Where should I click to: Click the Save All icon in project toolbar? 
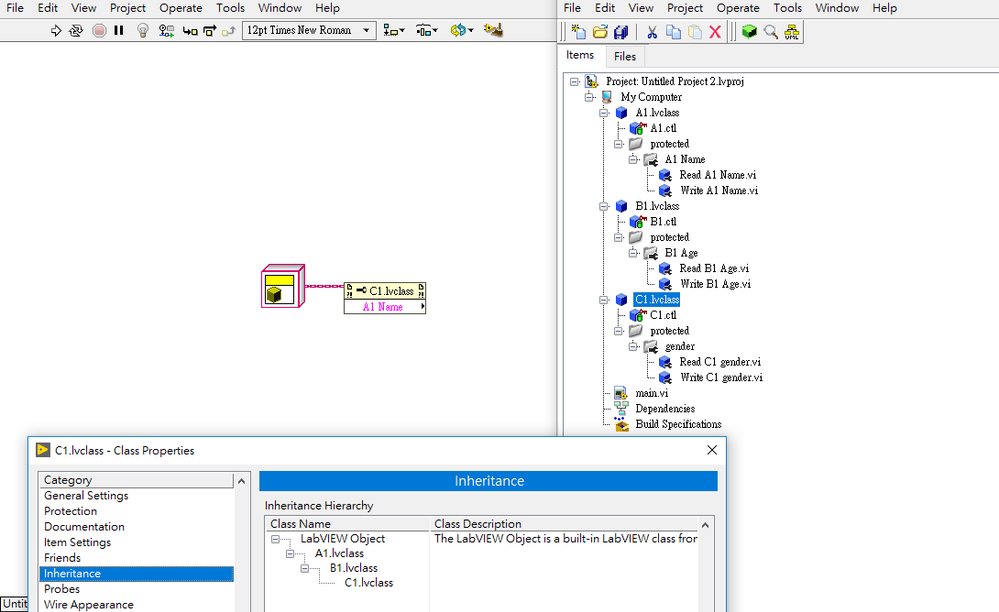[621, 32]
